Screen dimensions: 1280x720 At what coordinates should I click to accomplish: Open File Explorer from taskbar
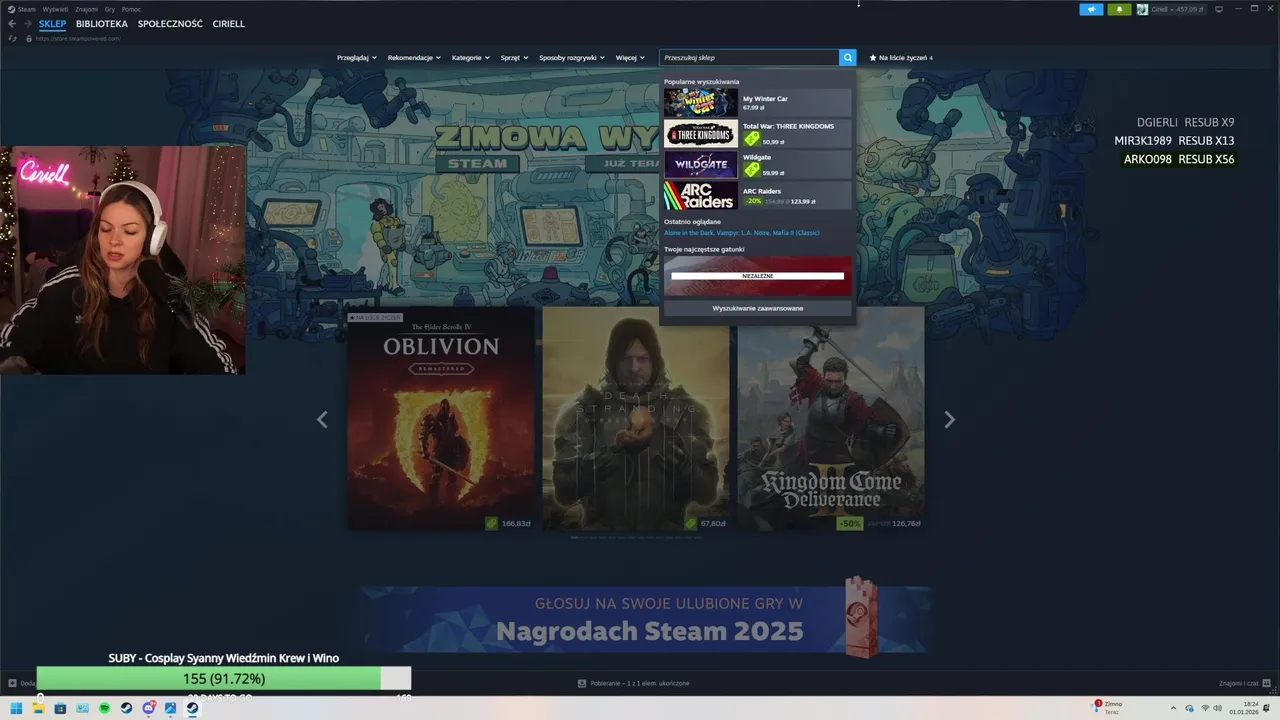coord(38,708)
